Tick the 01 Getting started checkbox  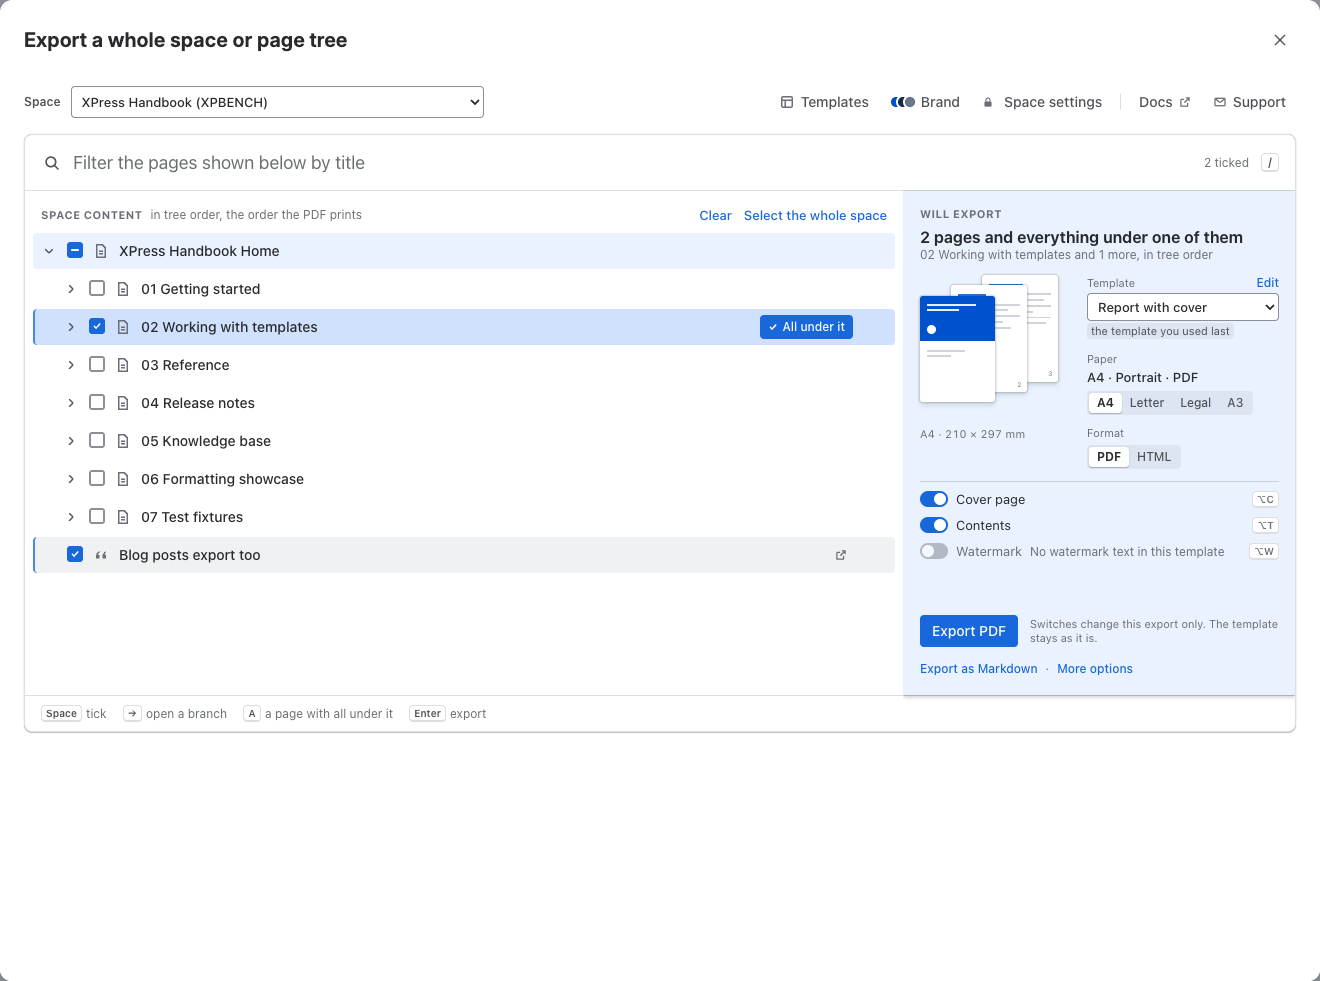pos(97,288)
